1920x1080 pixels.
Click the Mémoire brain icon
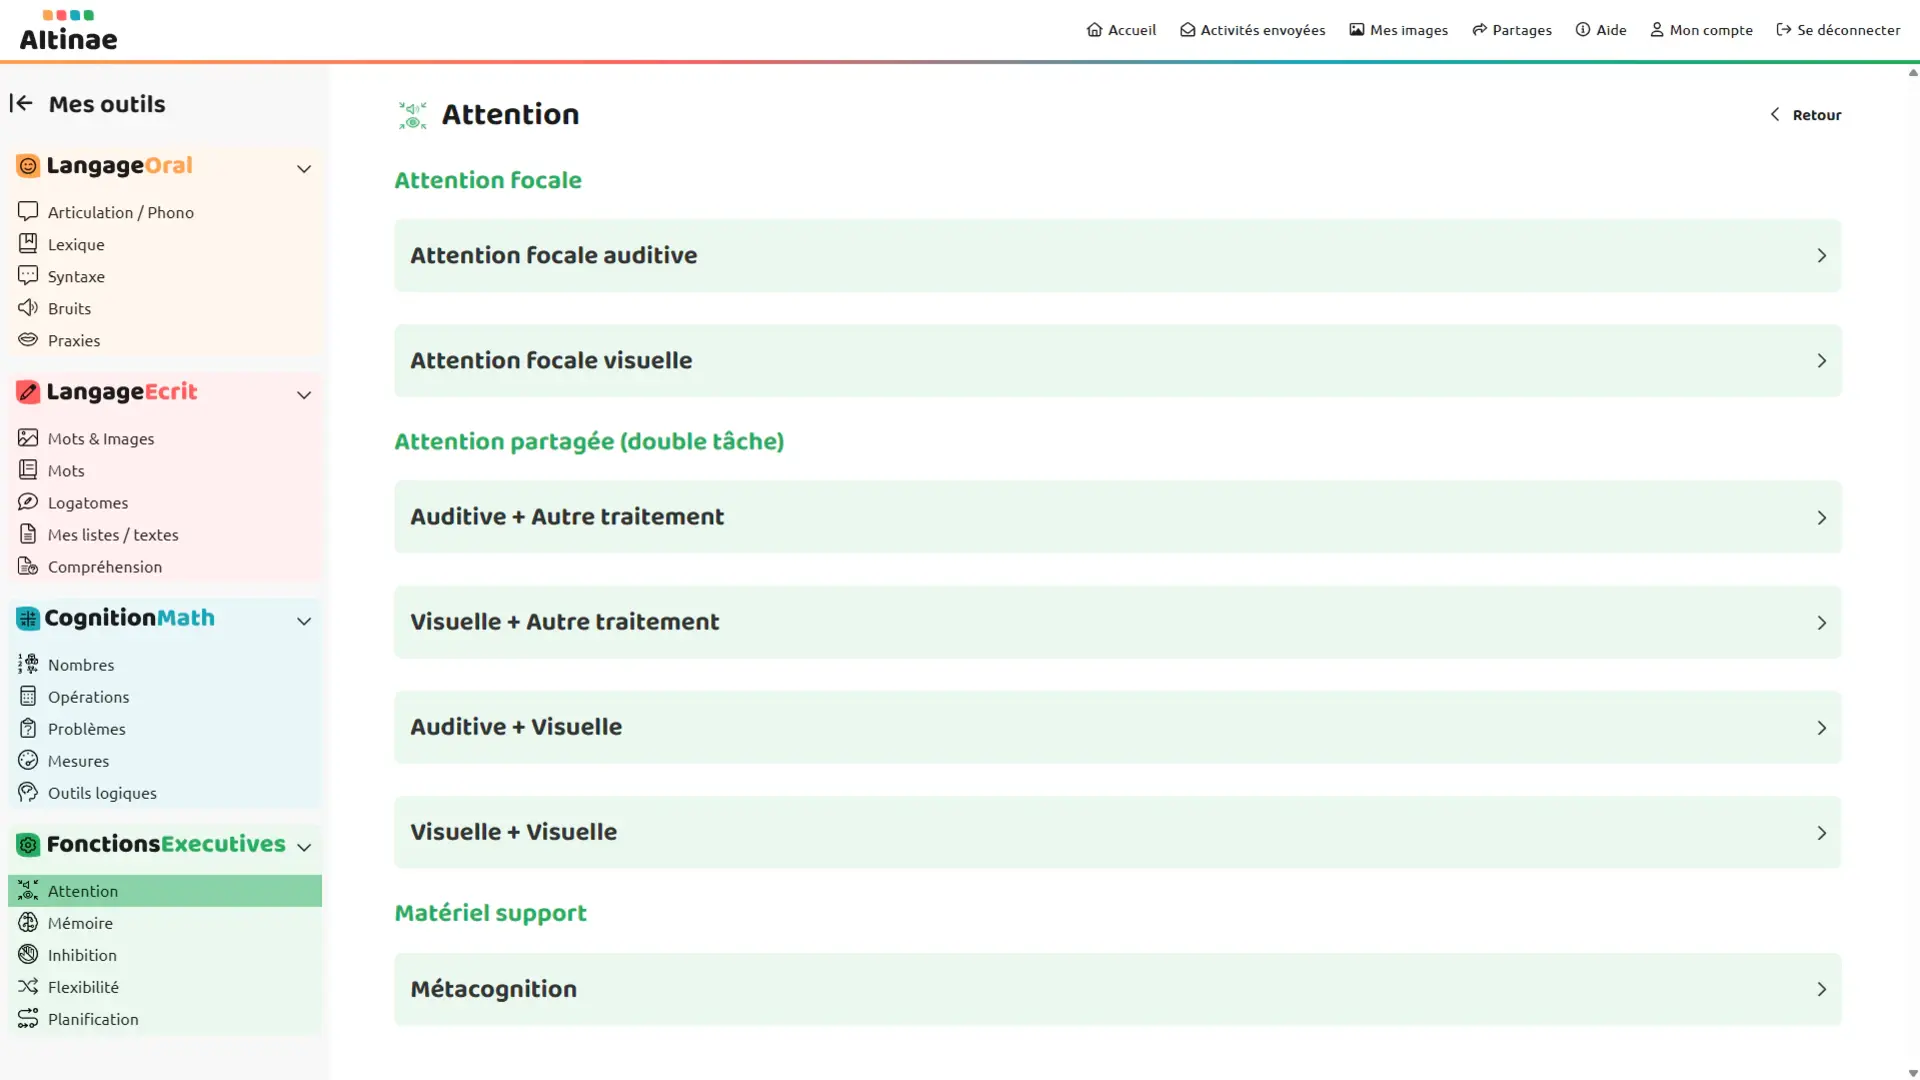(28, 922)
